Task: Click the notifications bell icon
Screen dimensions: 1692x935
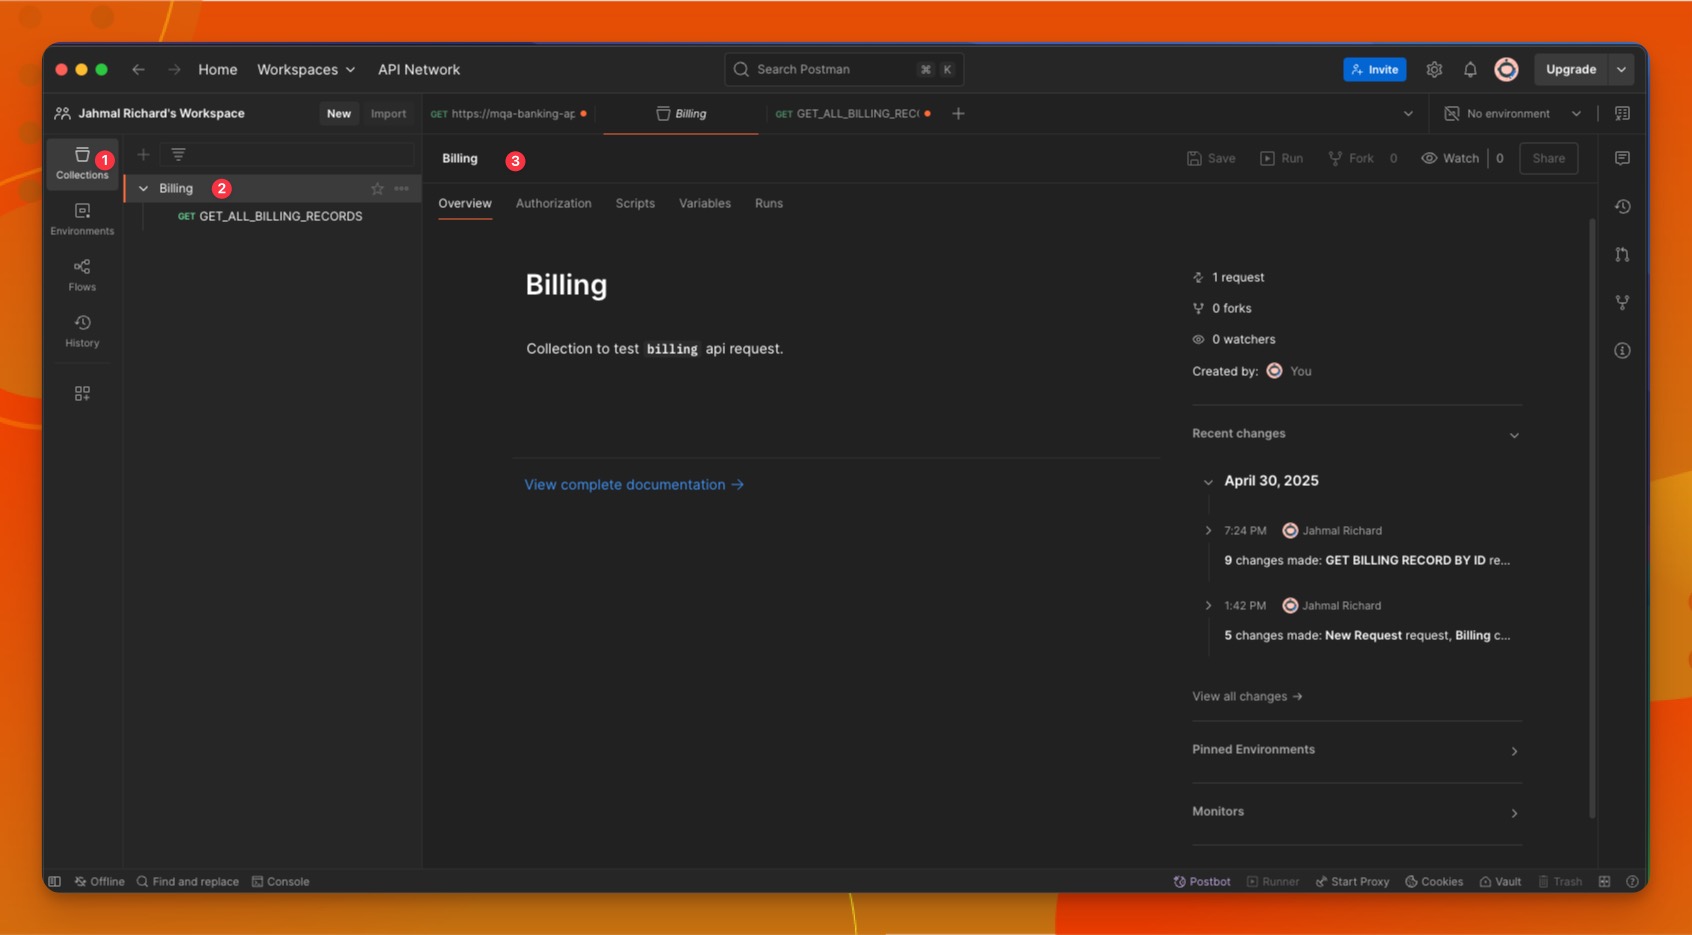Action: coord(1470,69)
